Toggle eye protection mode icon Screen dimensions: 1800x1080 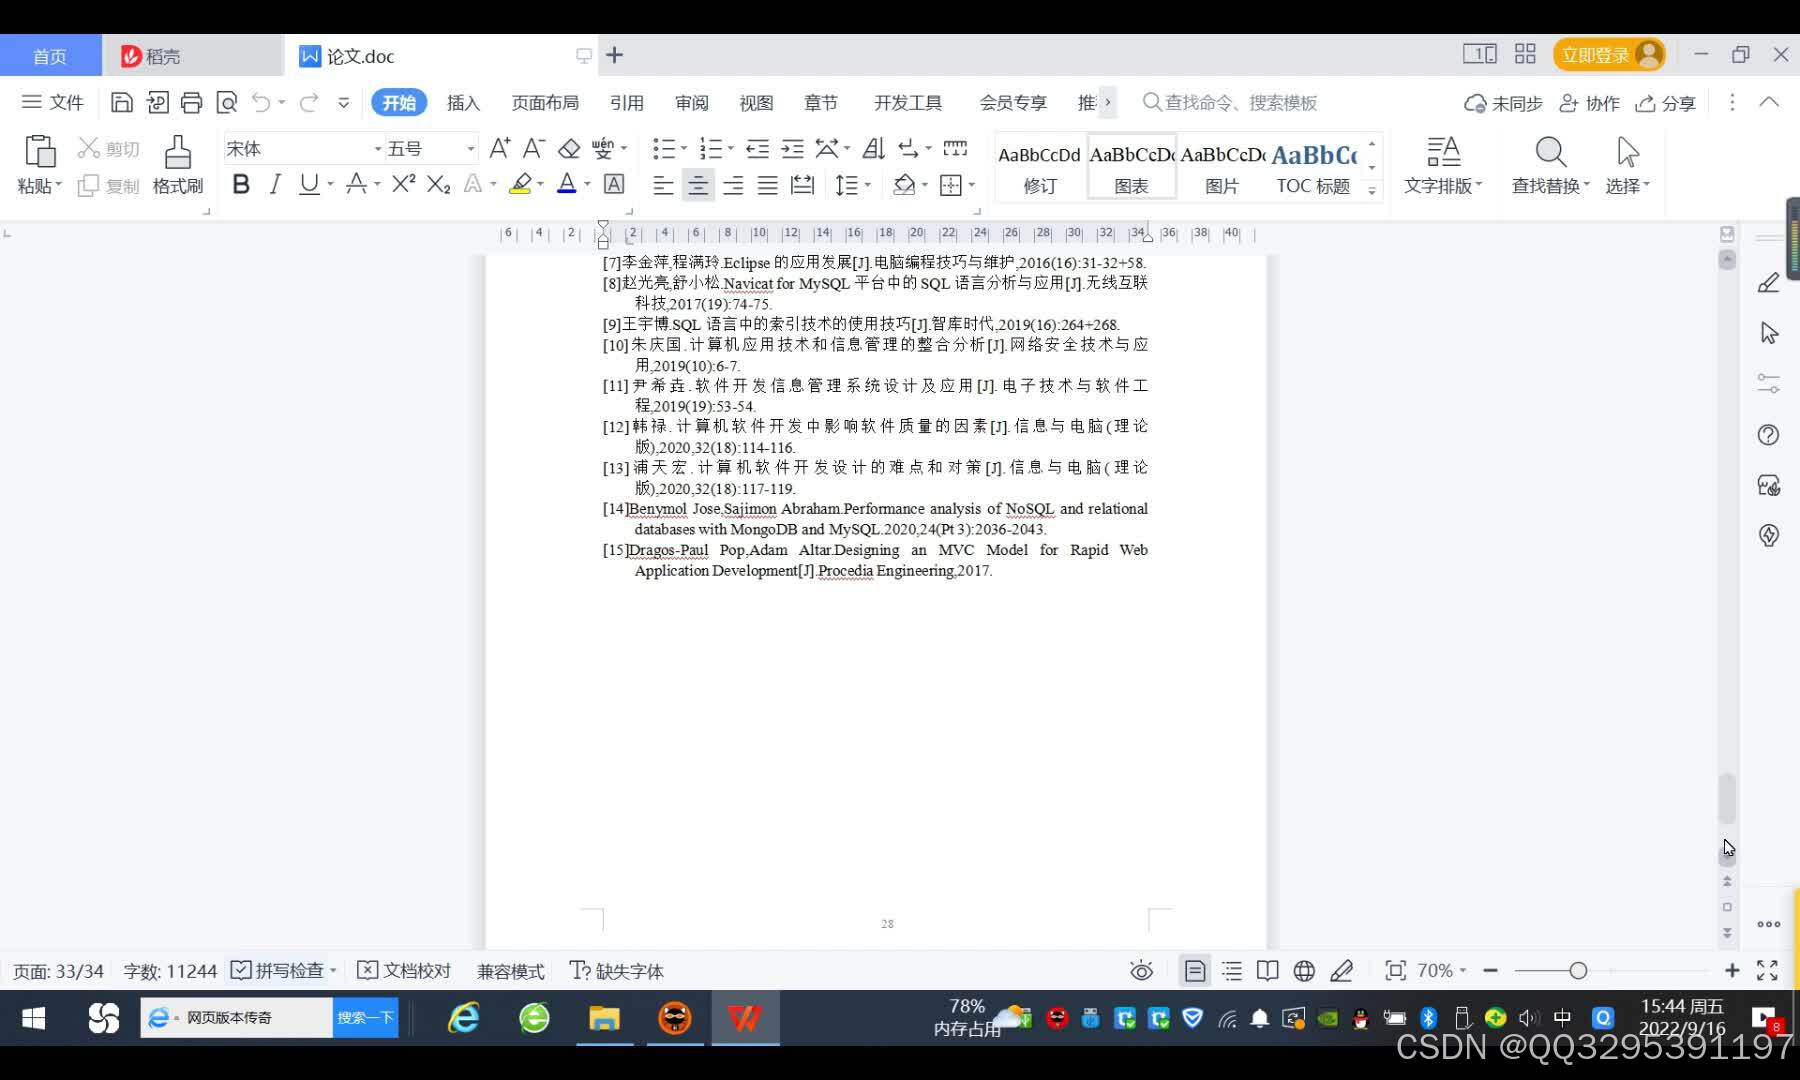[1141, 971]
